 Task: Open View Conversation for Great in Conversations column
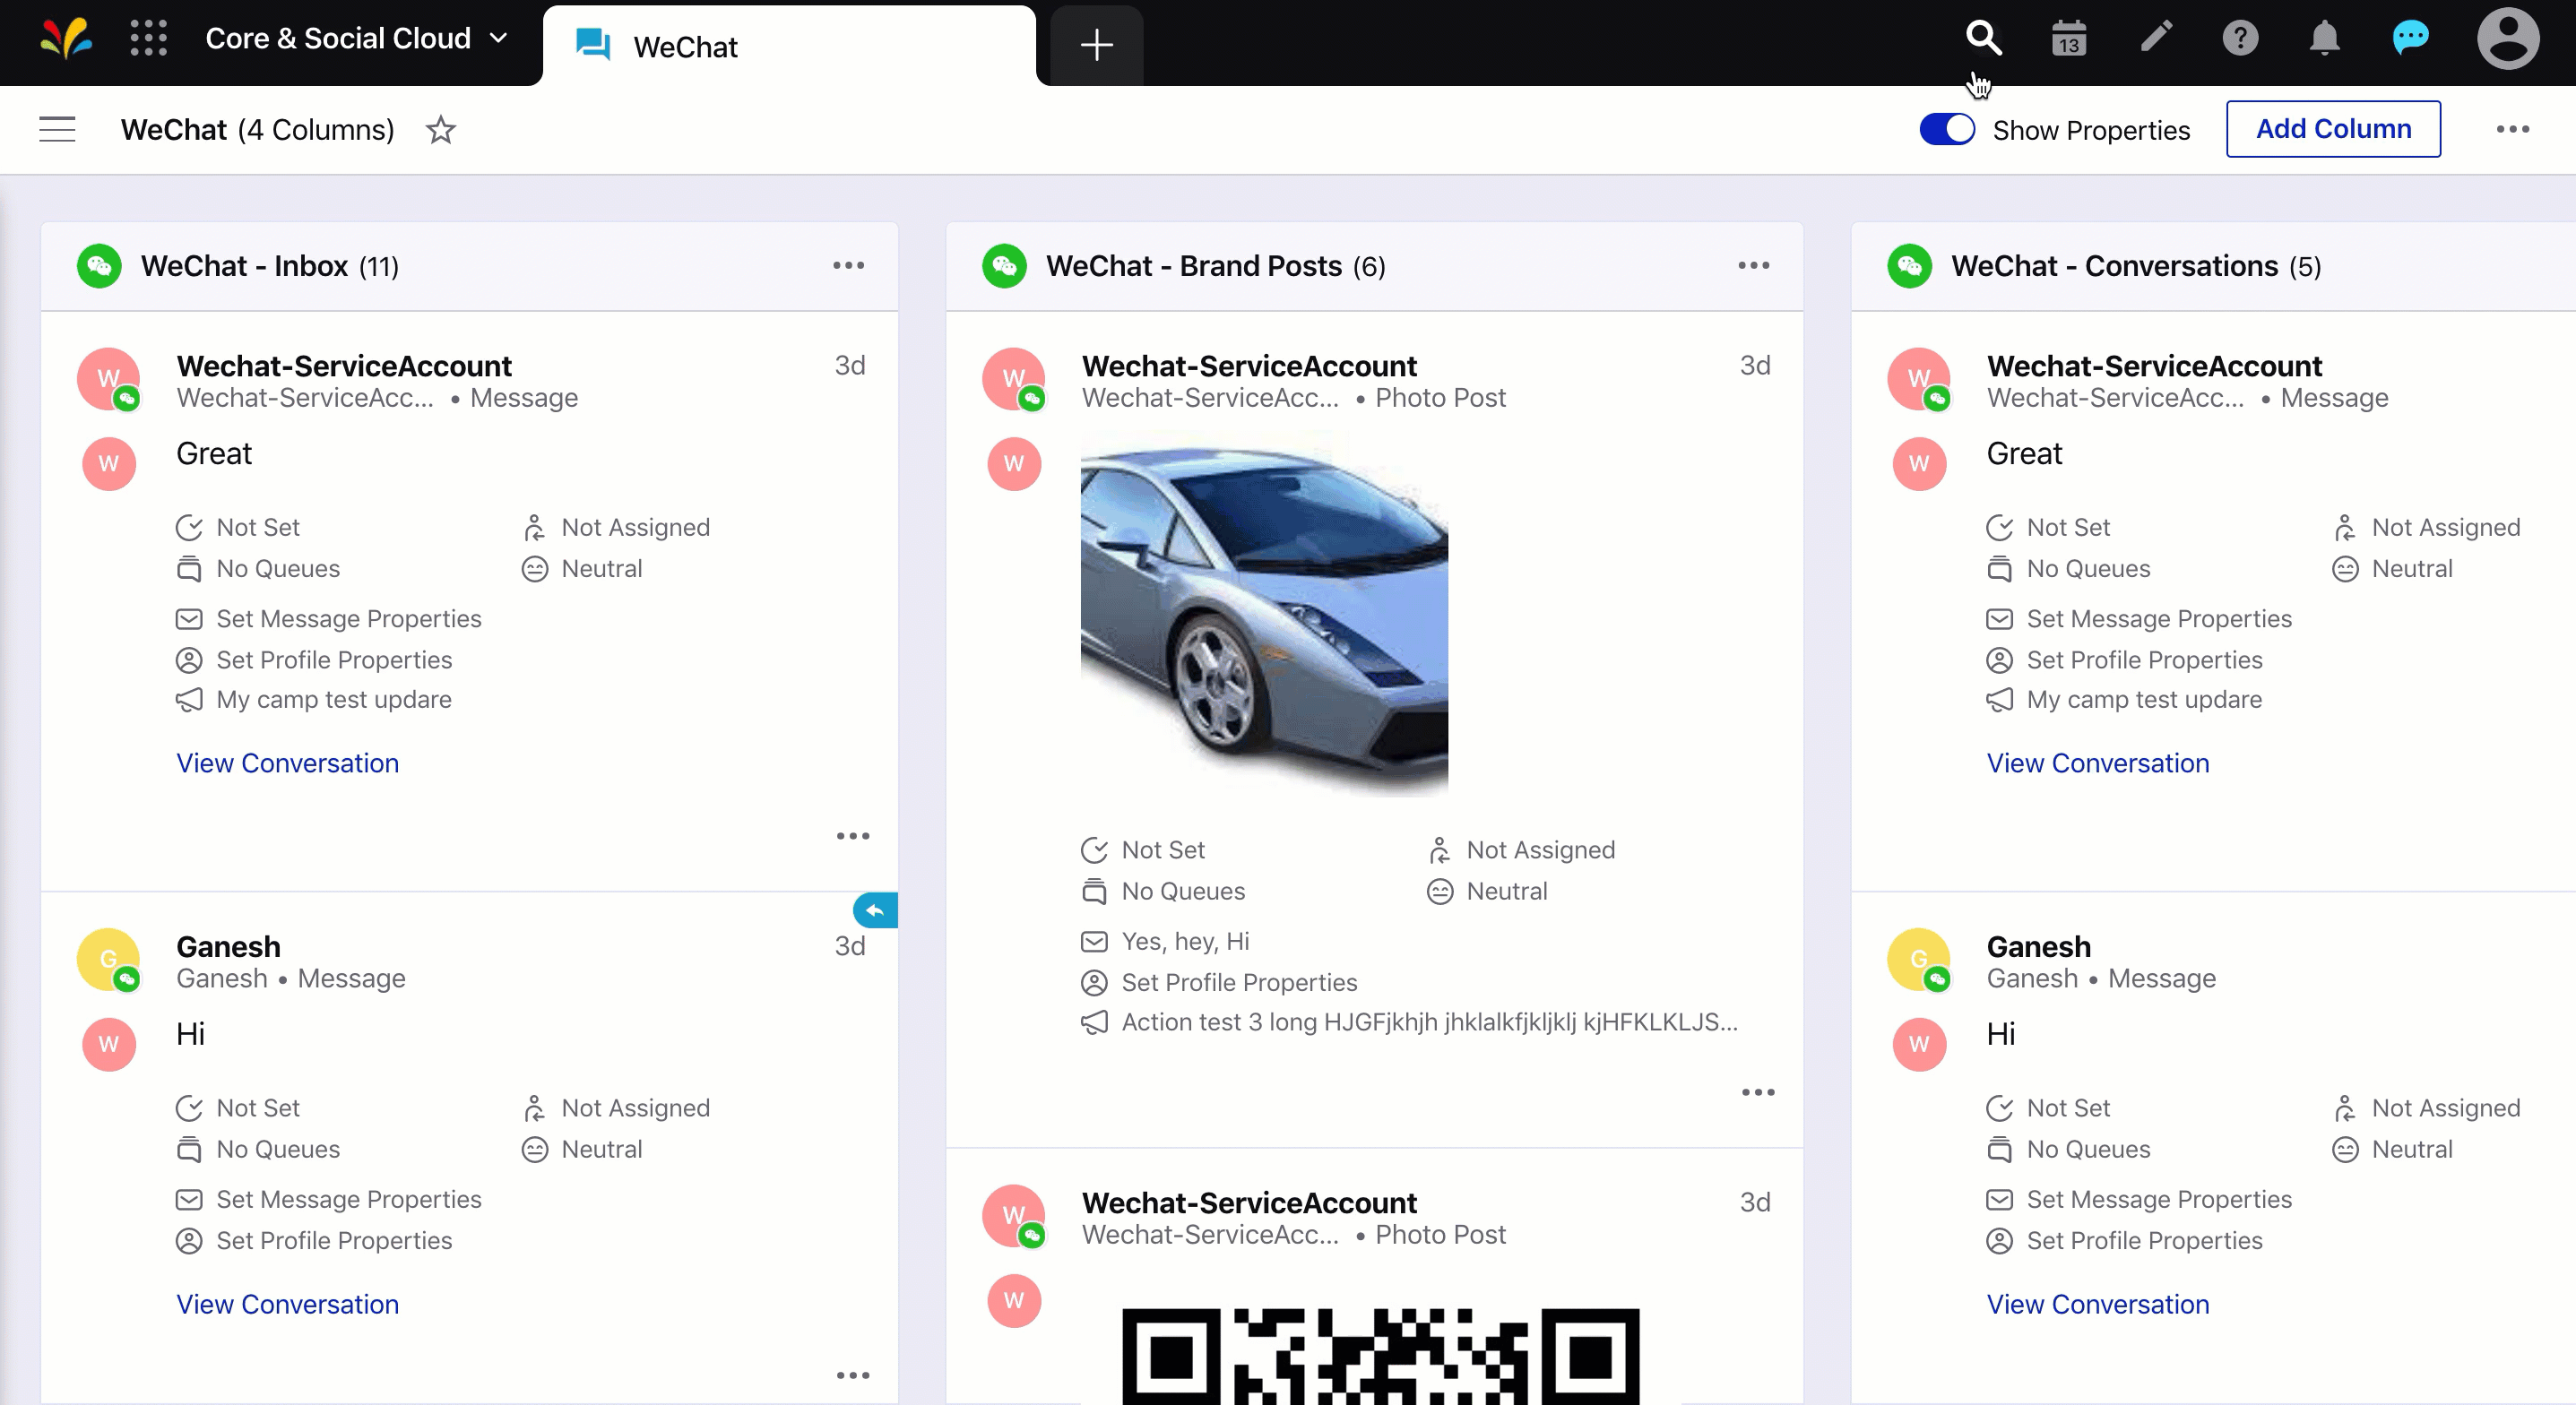(2097, 763)
